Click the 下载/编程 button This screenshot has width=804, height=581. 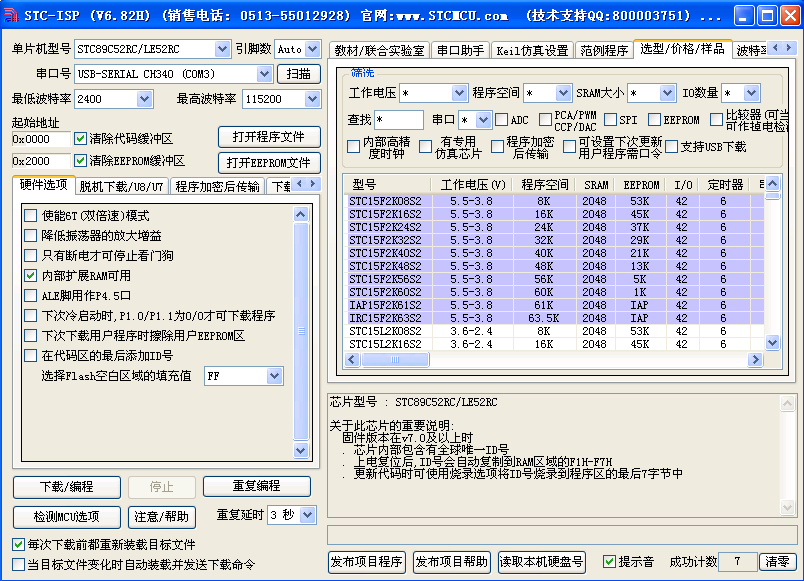66,486
